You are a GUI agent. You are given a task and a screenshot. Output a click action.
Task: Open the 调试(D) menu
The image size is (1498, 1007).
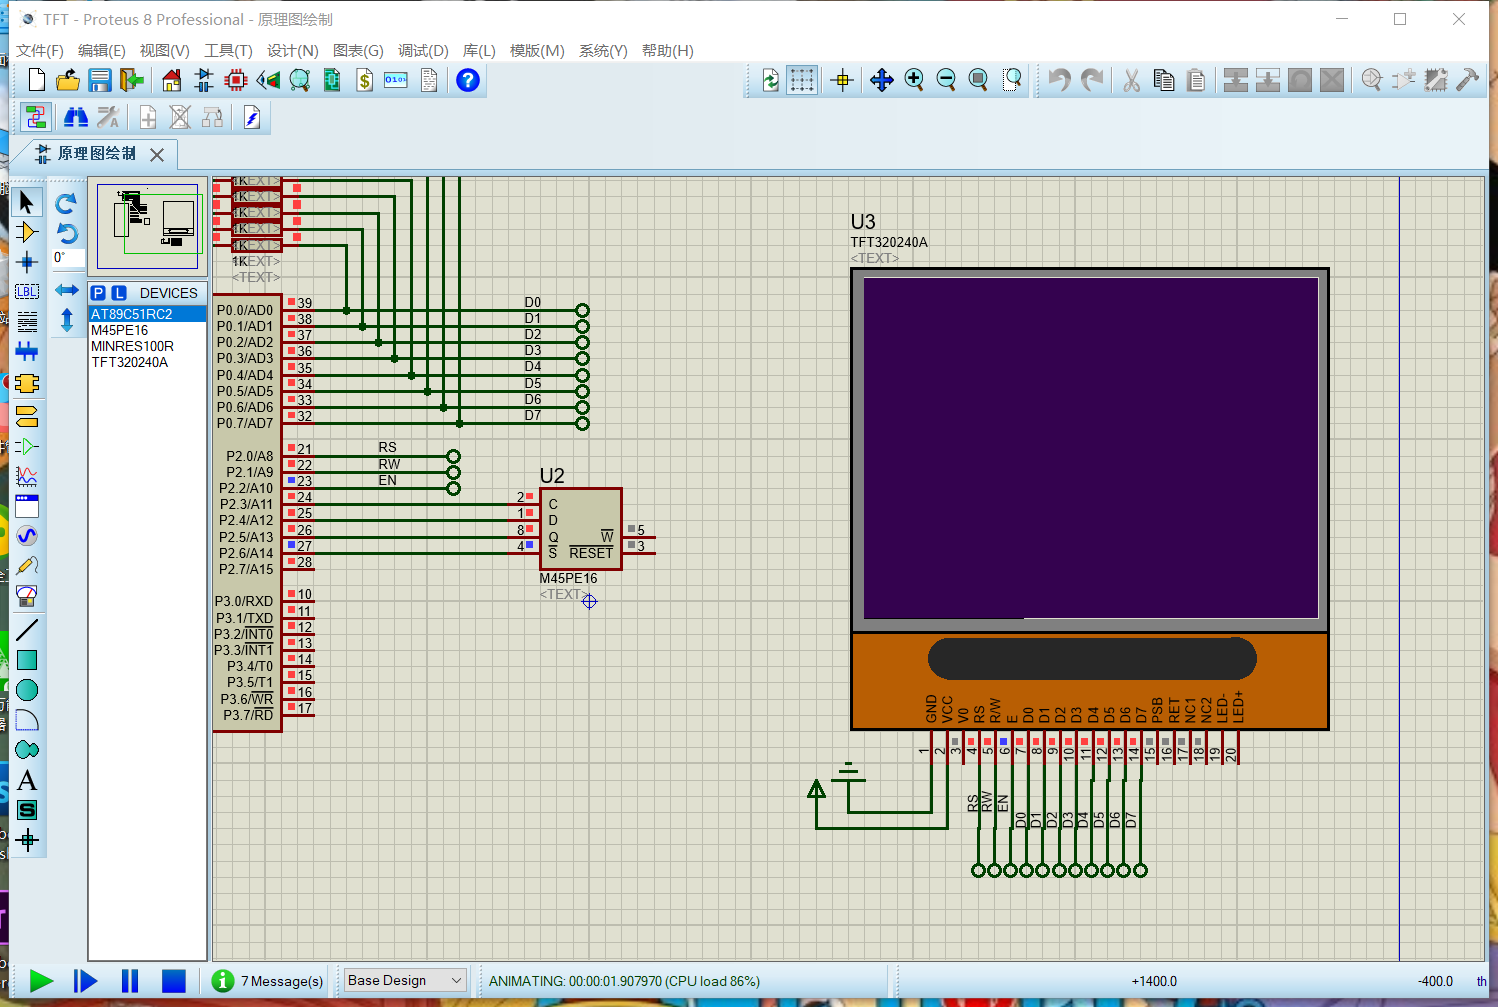pos(423,50)
